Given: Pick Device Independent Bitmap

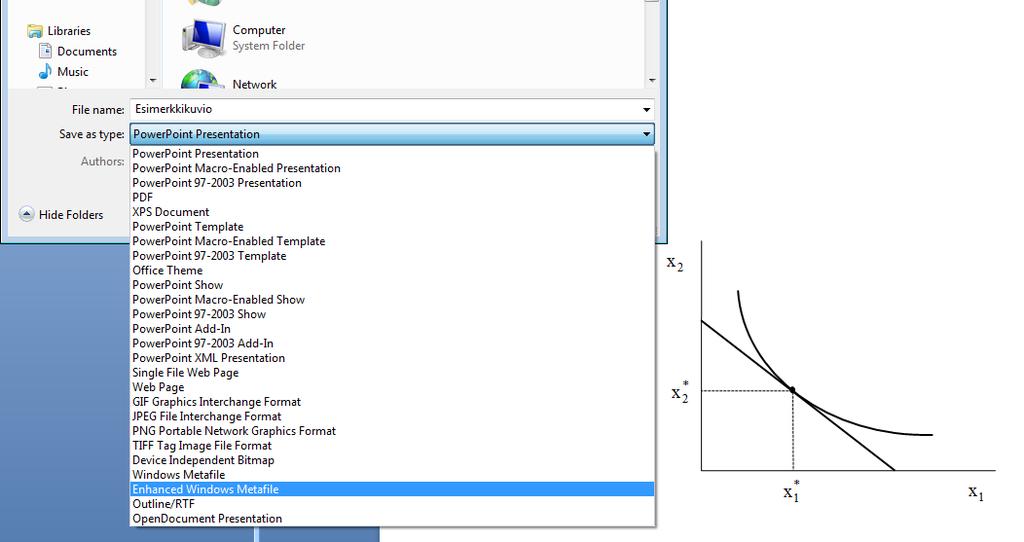Looking at the screenshot, I should coord(392,460).
